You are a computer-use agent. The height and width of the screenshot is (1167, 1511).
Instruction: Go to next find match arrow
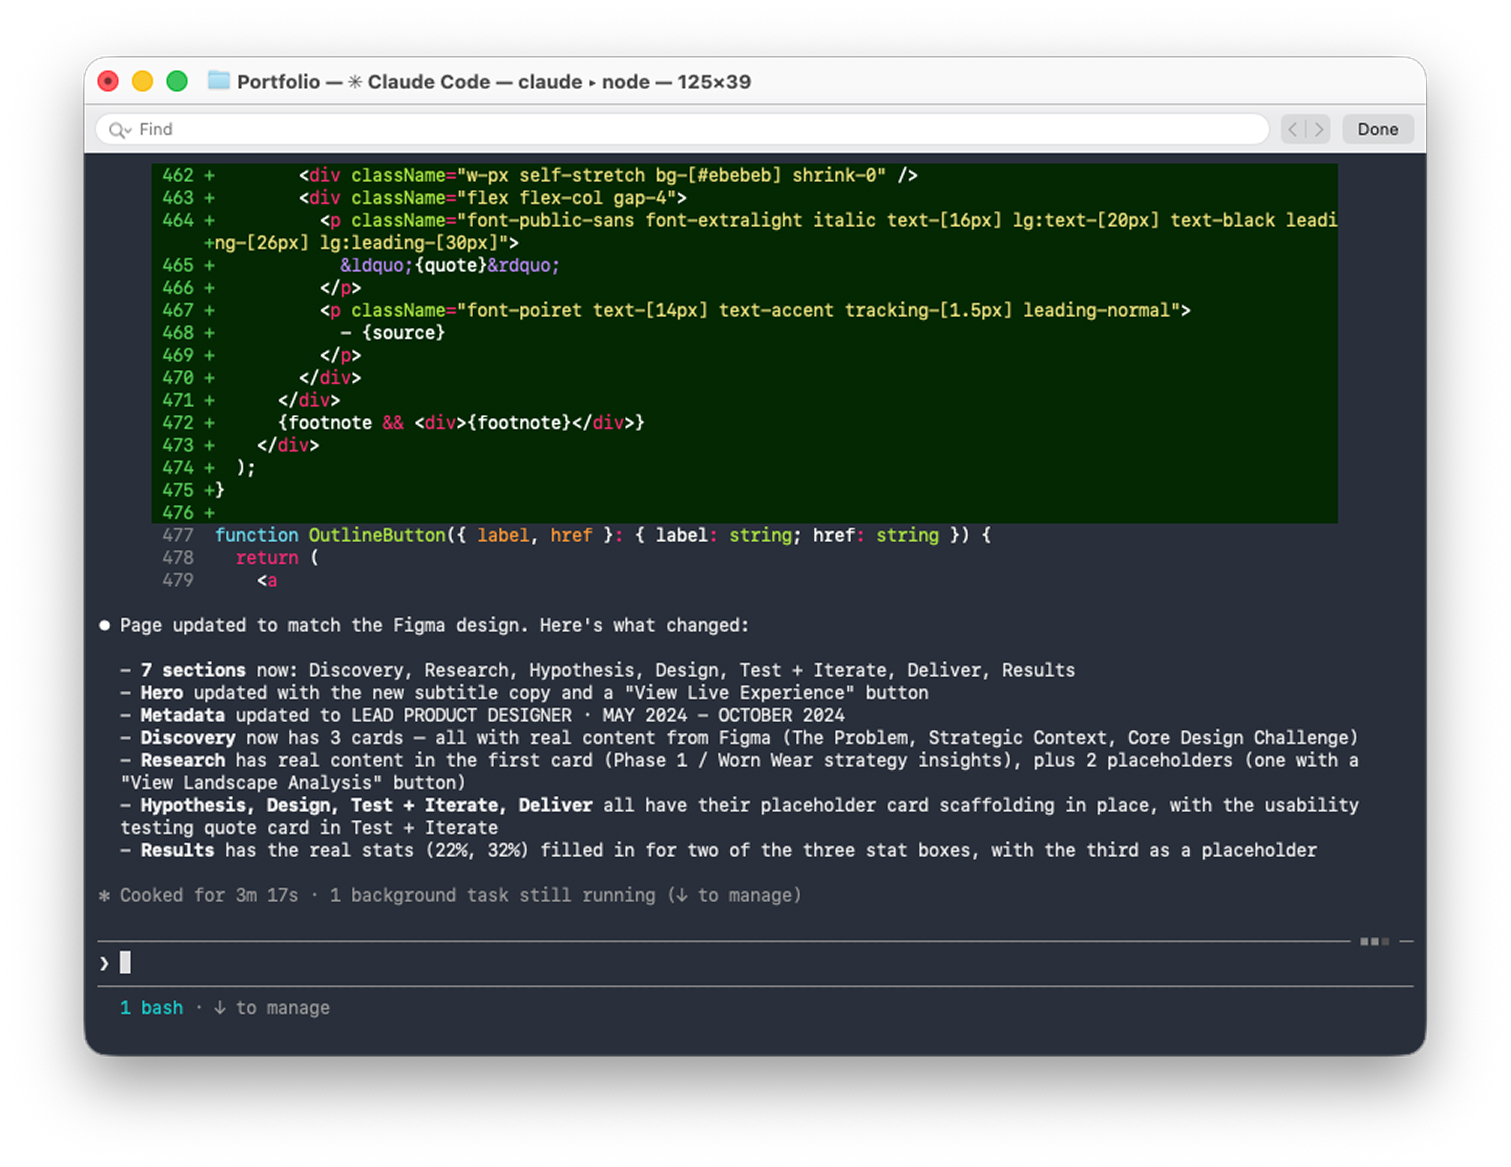coord(1319,129)
